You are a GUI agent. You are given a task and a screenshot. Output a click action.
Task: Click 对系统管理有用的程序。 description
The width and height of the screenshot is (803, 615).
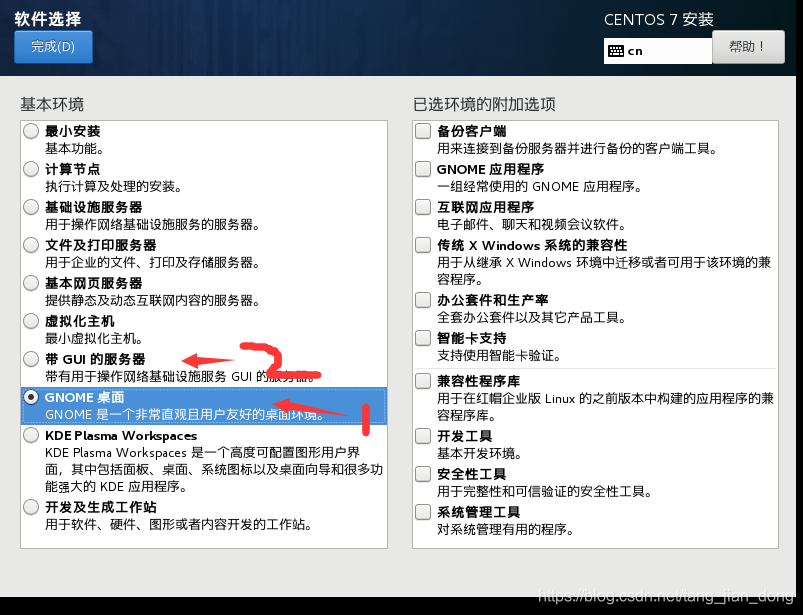(x=505, y=529)
